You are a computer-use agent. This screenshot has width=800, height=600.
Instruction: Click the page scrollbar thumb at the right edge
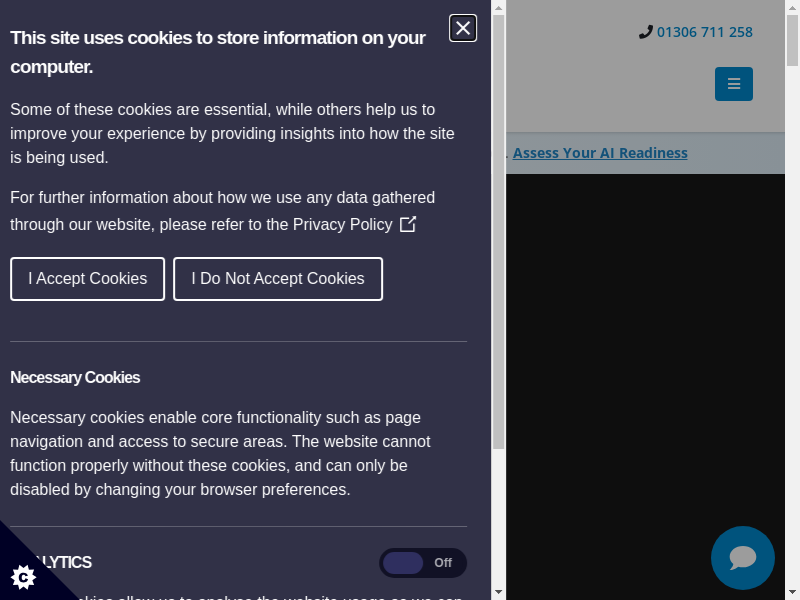[x=792, y=40]
